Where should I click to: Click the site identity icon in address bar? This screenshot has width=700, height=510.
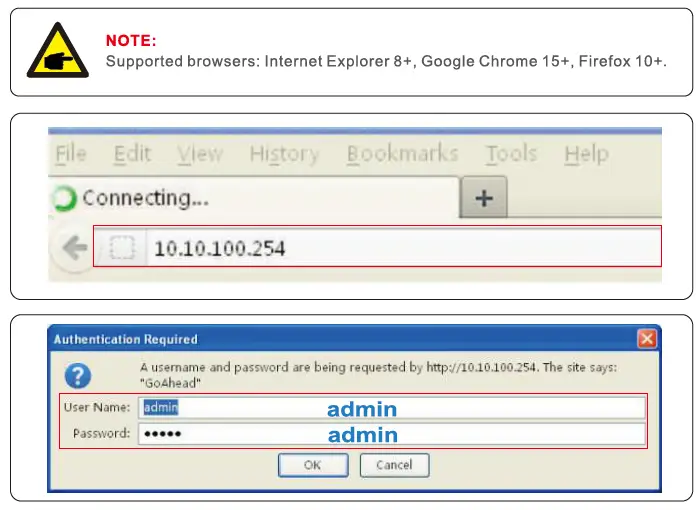tap(122, 248)
